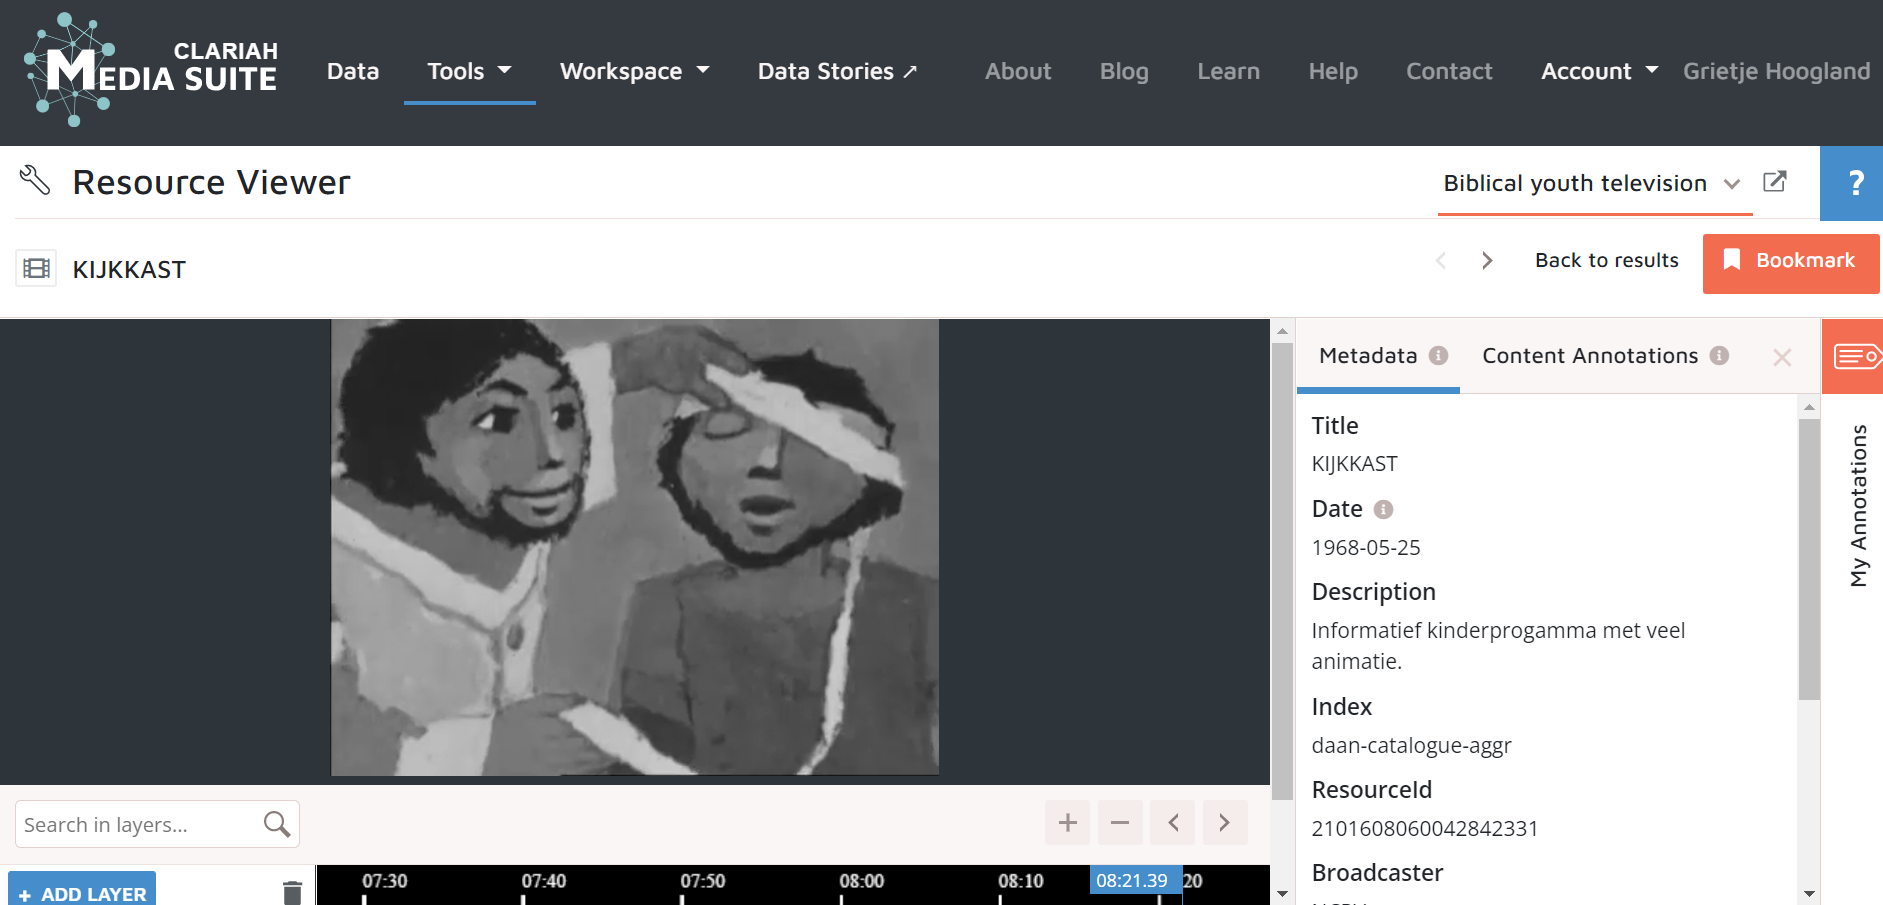This screenshot has width=1883, height=905.
Task: Show info icon next to Date
Action: point(1383,510)
